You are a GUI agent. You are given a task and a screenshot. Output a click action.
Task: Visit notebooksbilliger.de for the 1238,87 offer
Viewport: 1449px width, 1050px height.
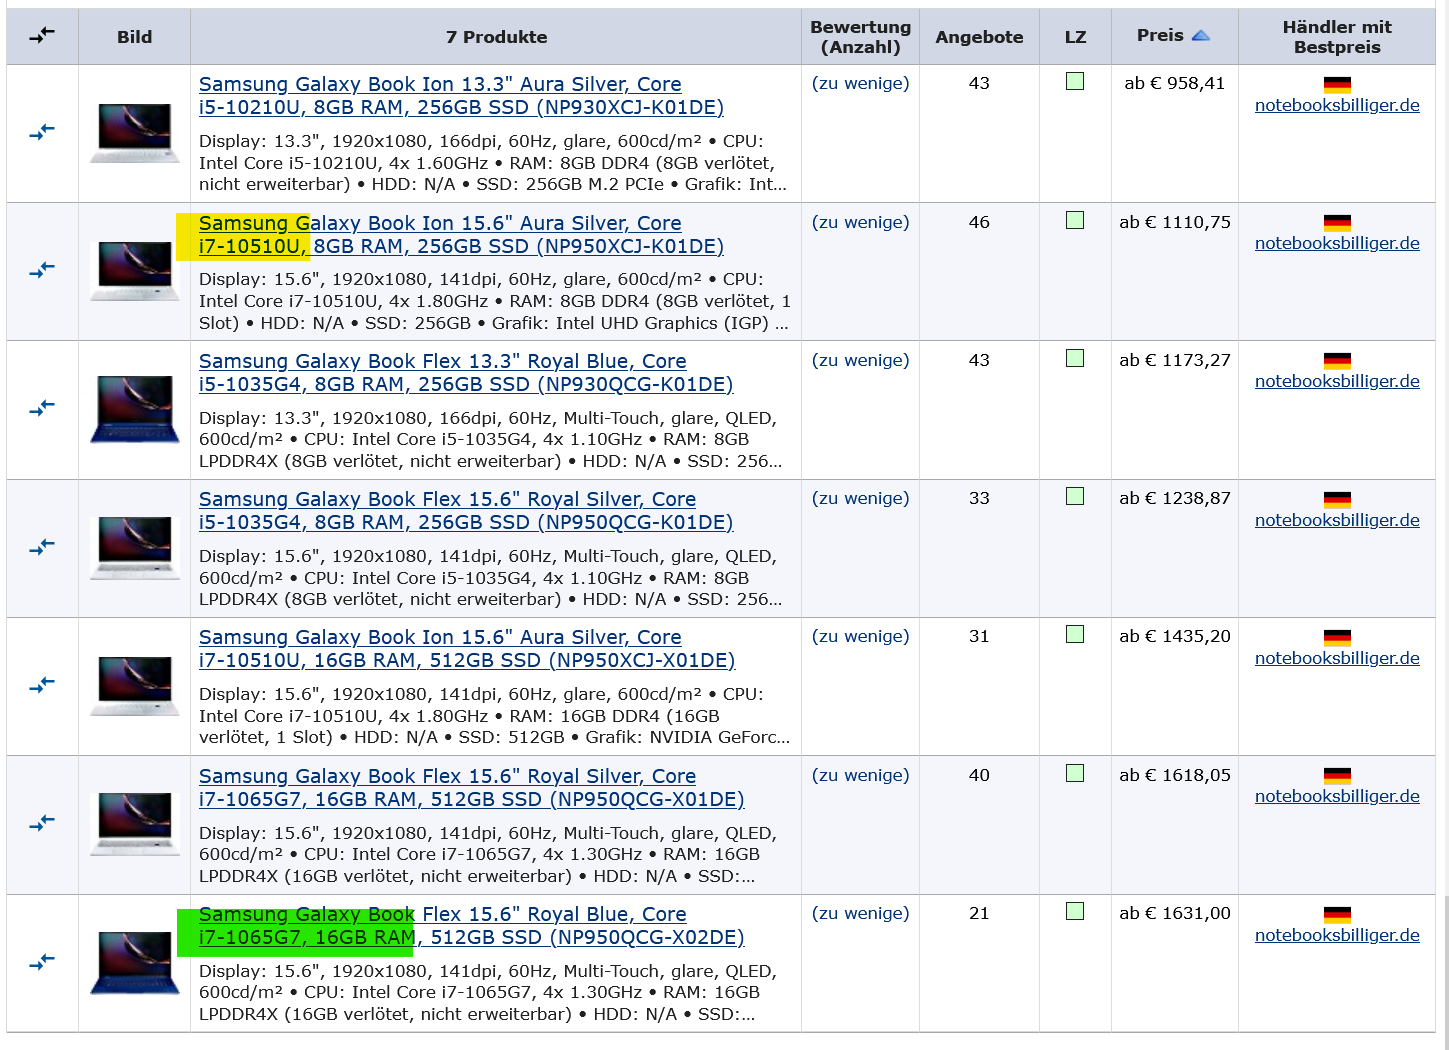[1337, 520]
